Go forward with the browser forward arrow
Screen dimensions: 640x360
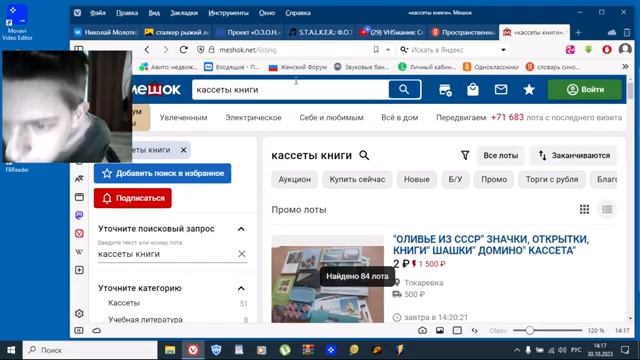point(166,50)
